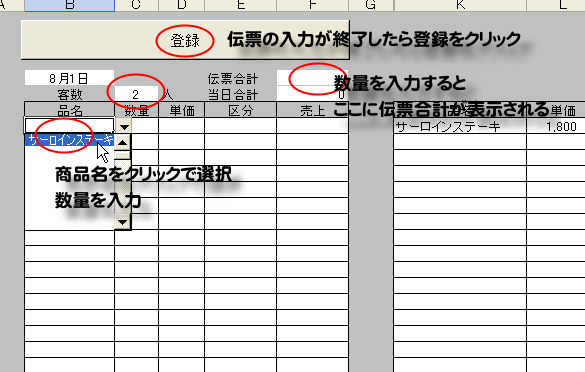This screenshot has height=372, width=585.
Task: Click the 数量 table header cell
Action: point(137,110)
